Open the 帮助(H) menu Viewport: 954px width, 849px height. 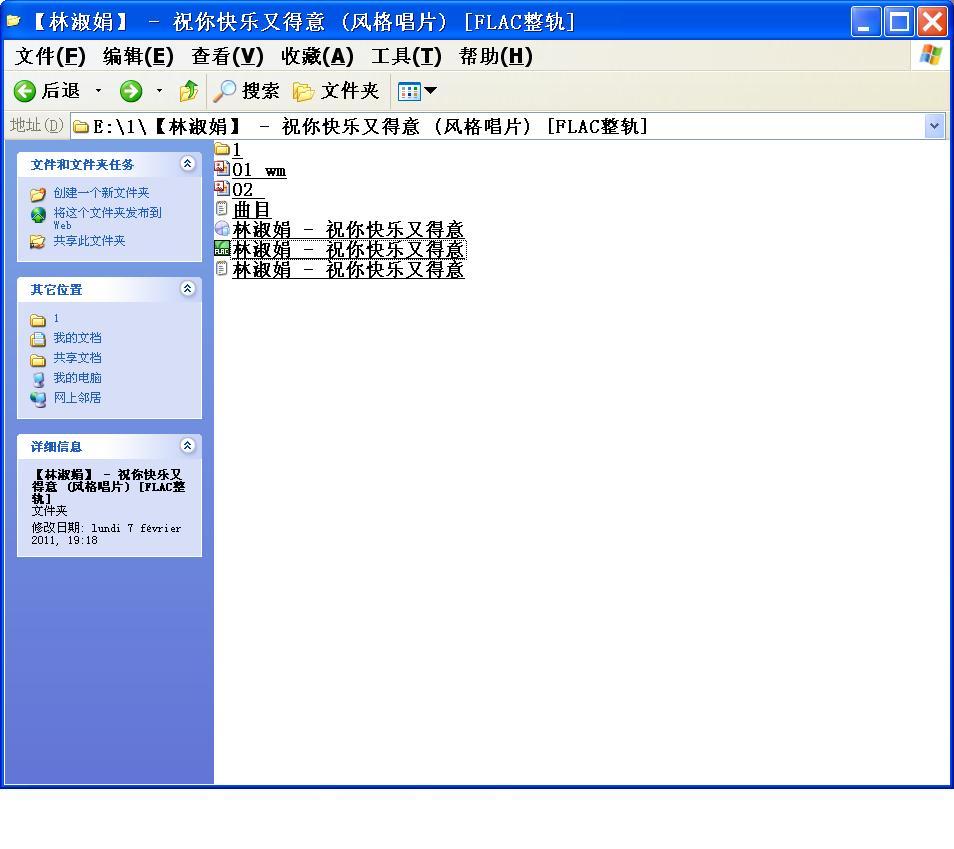tap(496, 56)
